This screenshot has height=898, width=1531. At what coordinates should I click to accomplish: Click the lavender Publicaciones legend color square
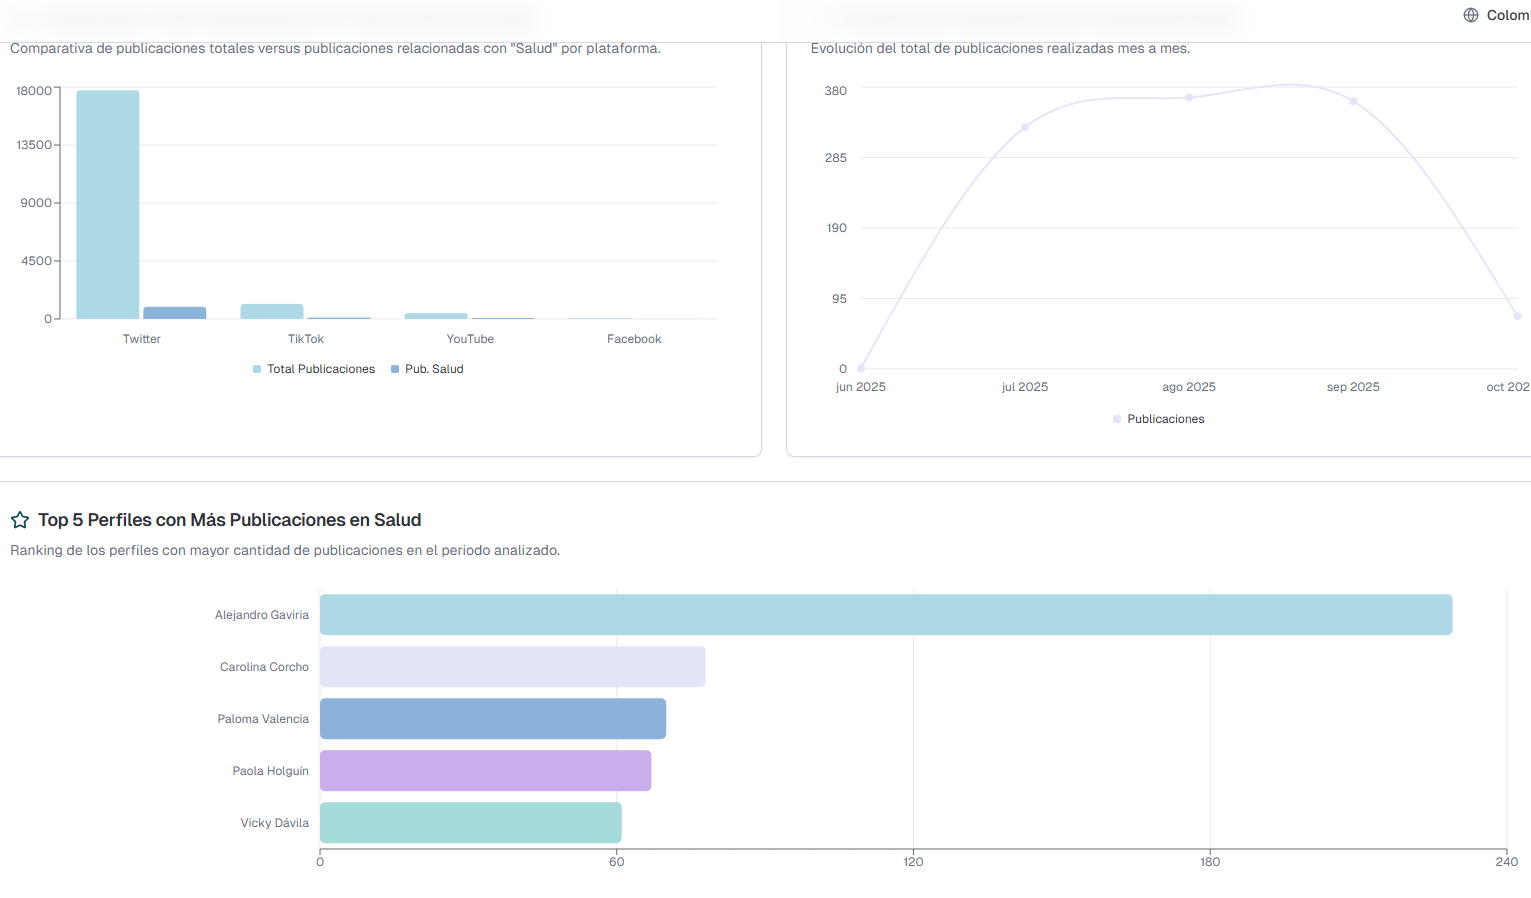tap(1117, 419)
